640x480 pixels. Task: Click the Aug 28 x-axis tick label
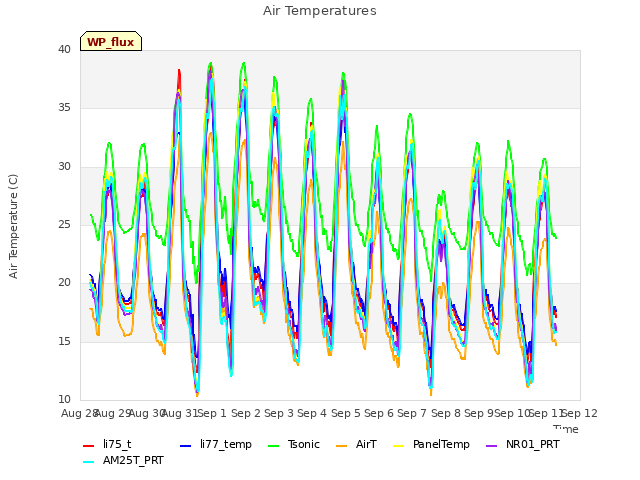tap(80, 413)
